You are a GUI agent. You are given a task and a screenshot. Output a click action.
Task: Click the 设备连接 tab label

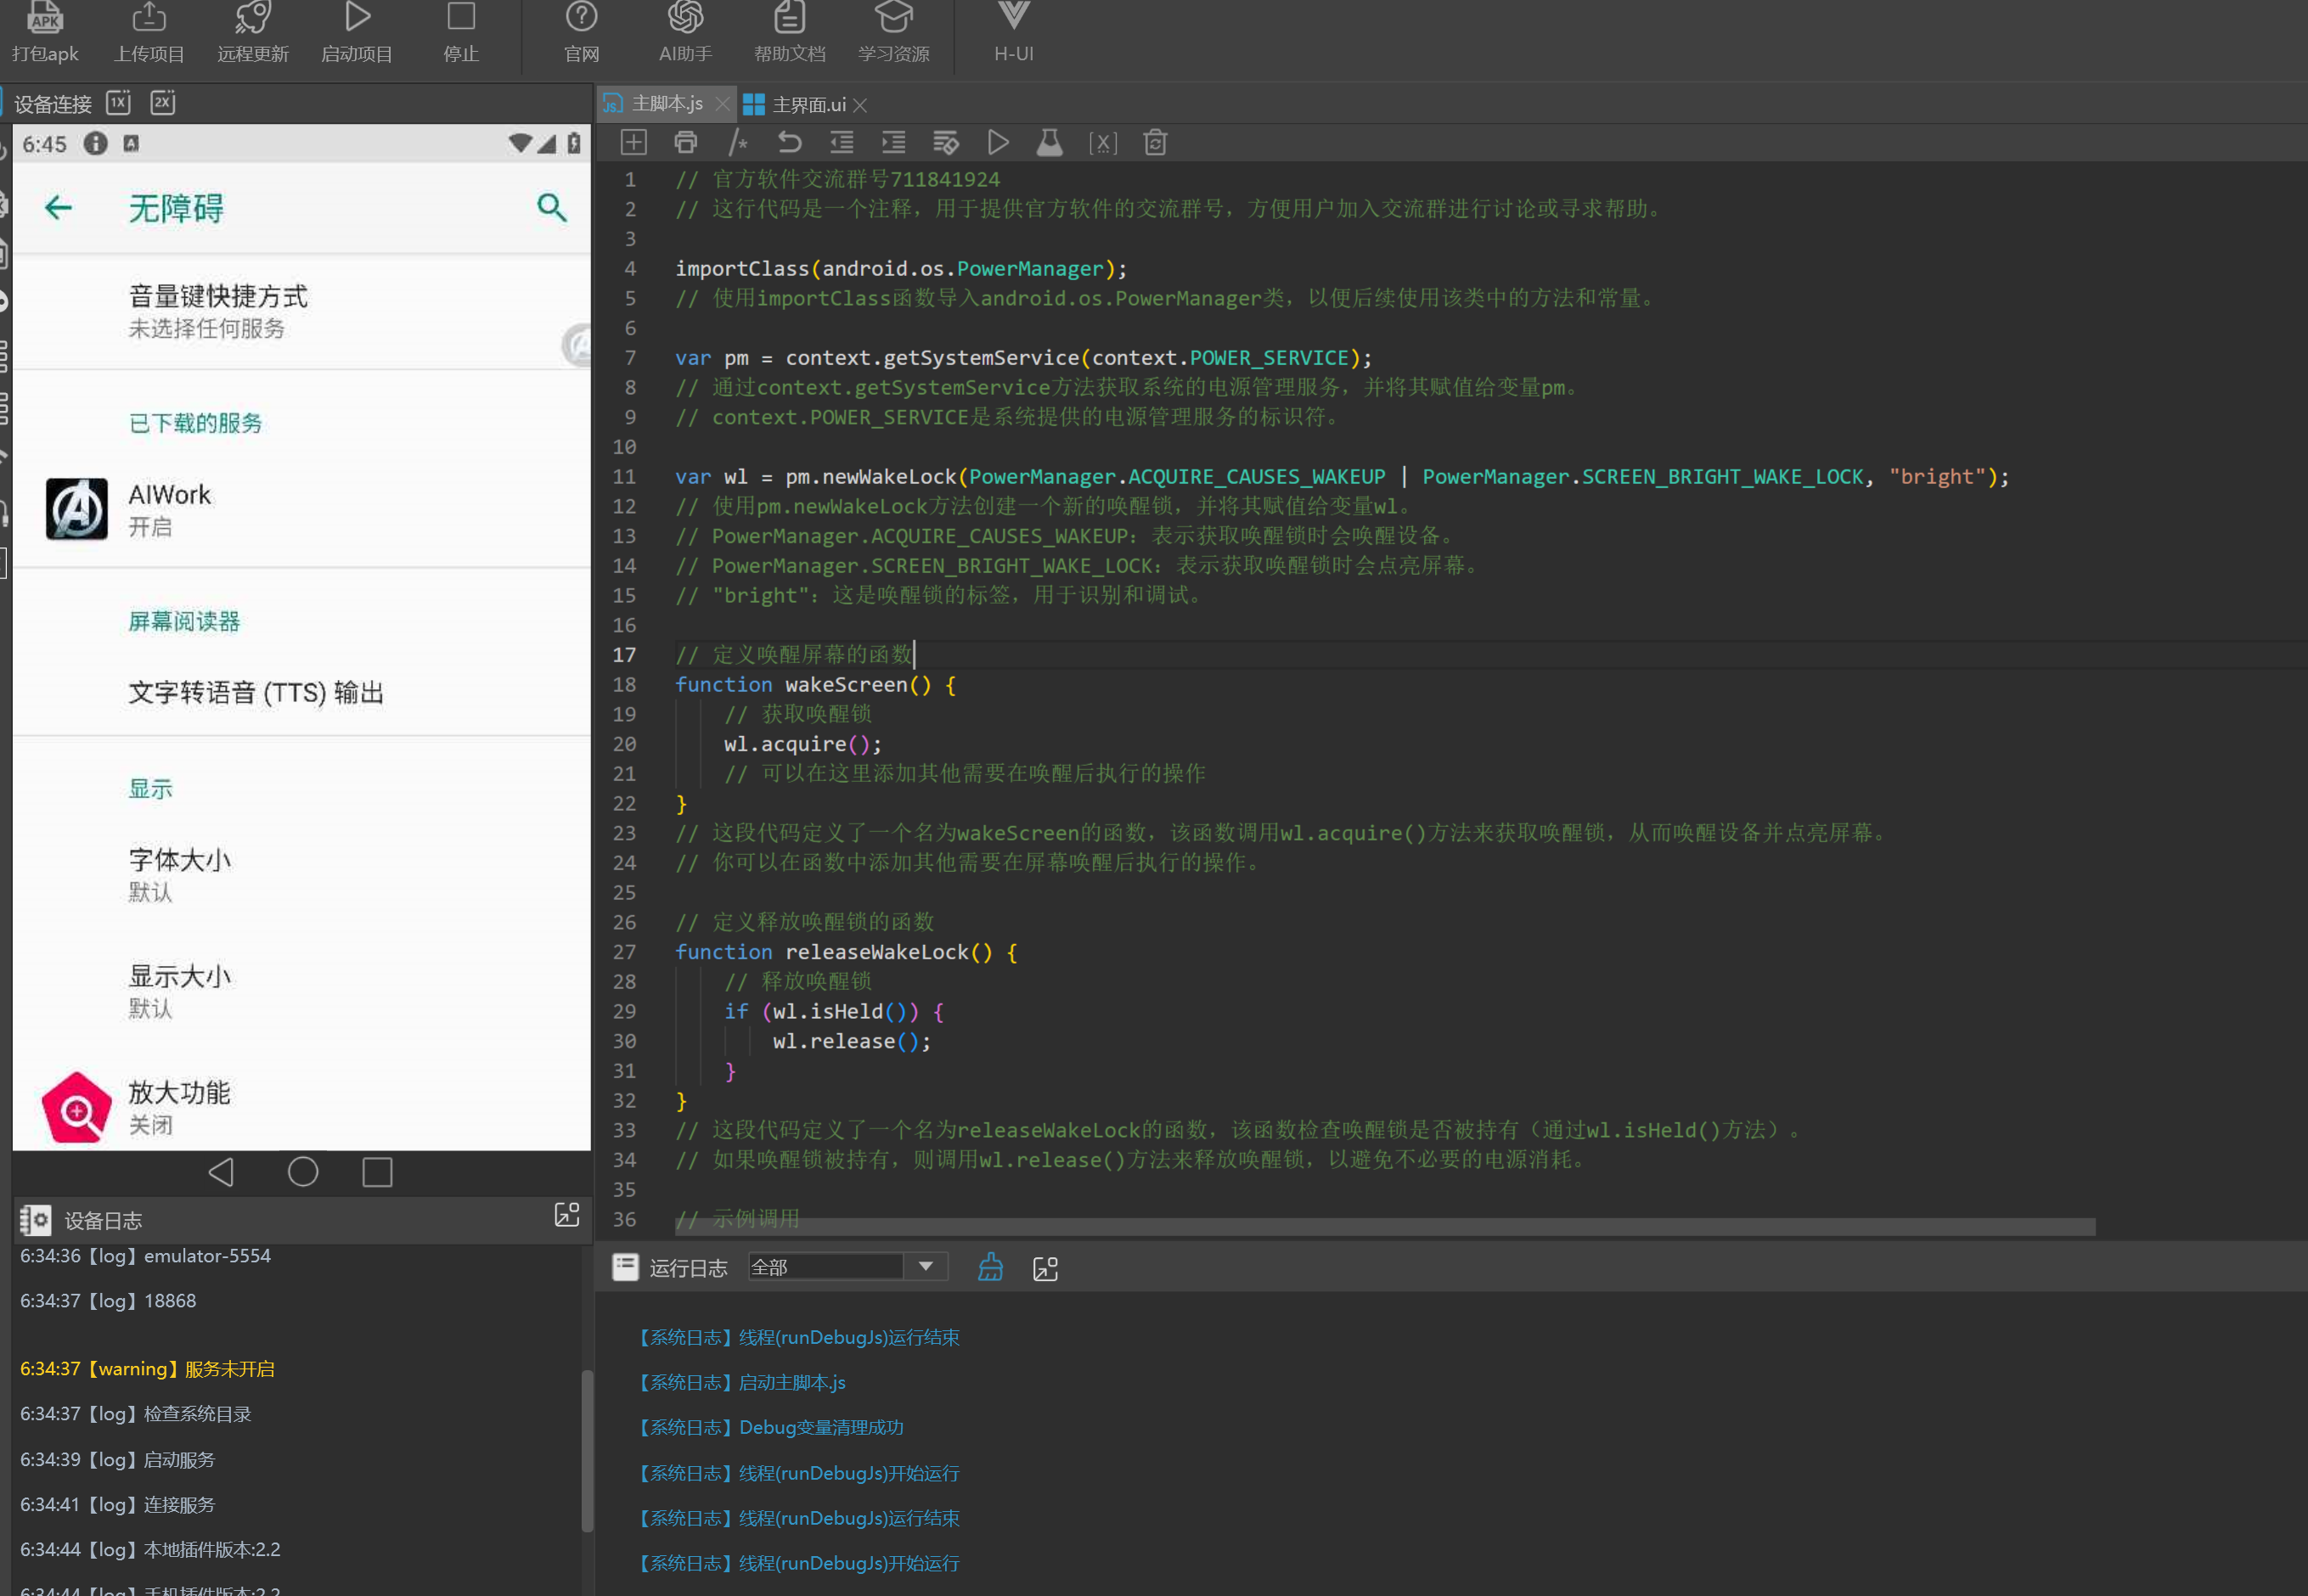[53, 104]
